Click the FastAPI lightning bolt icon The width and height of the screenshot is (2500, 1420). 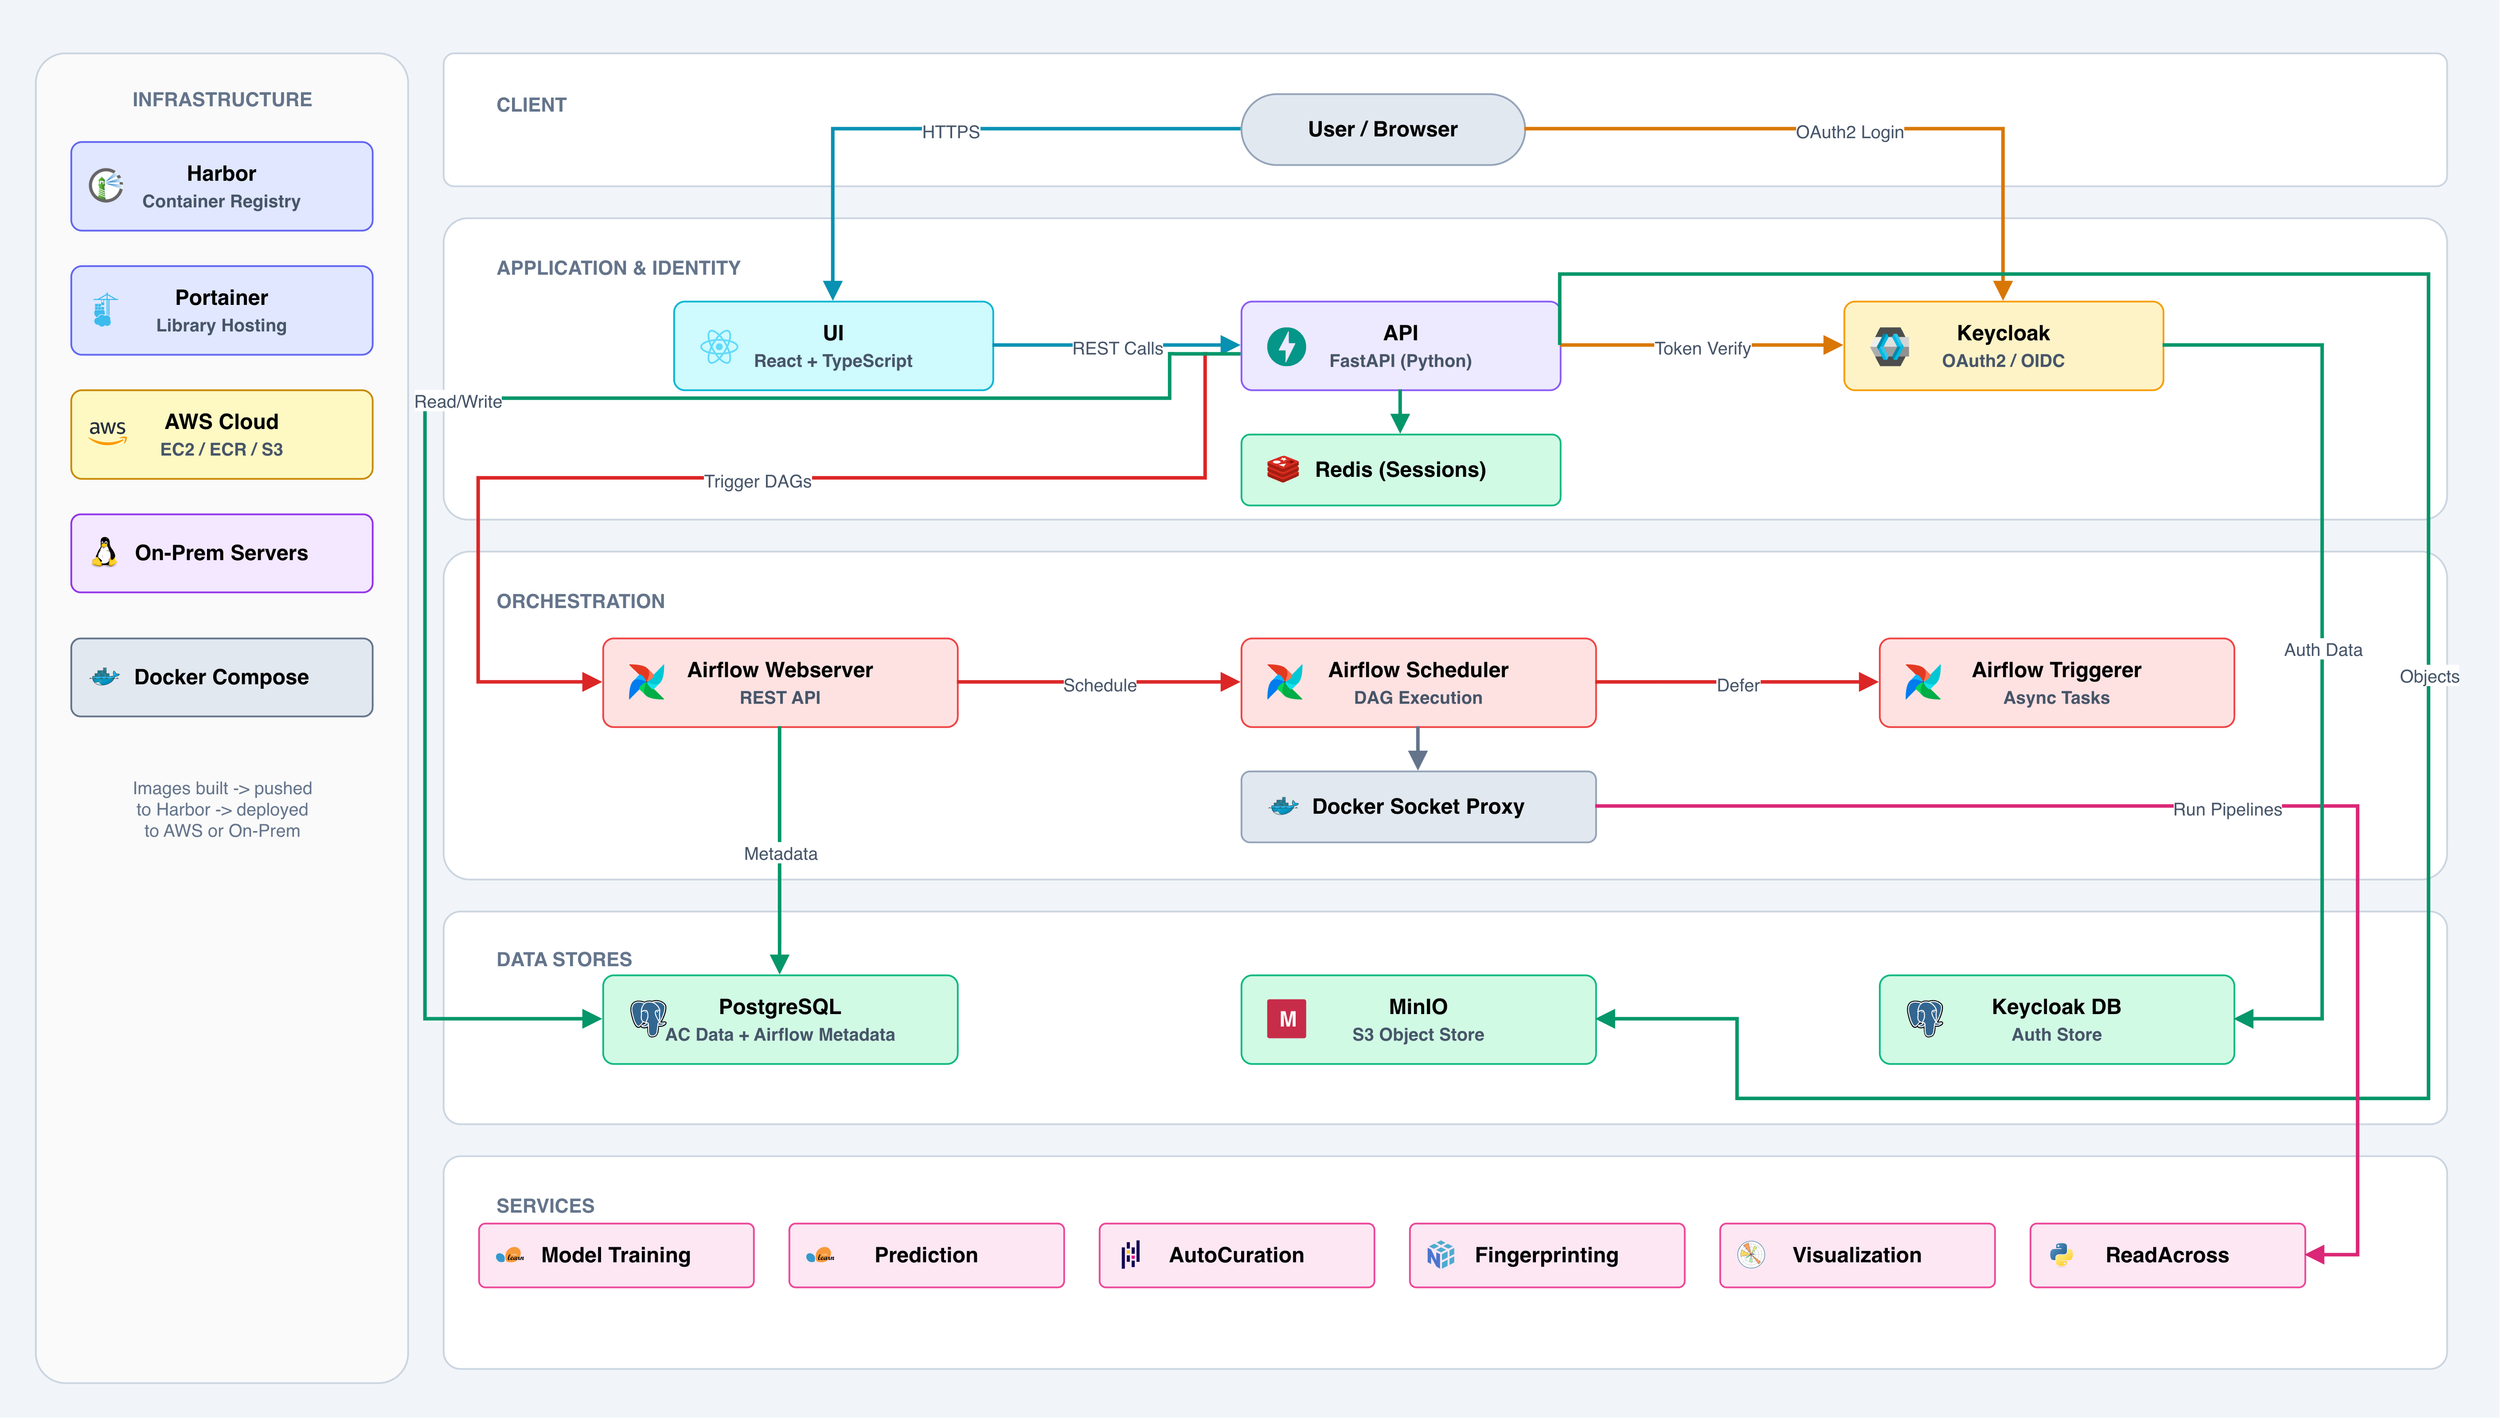point(1287,347)
